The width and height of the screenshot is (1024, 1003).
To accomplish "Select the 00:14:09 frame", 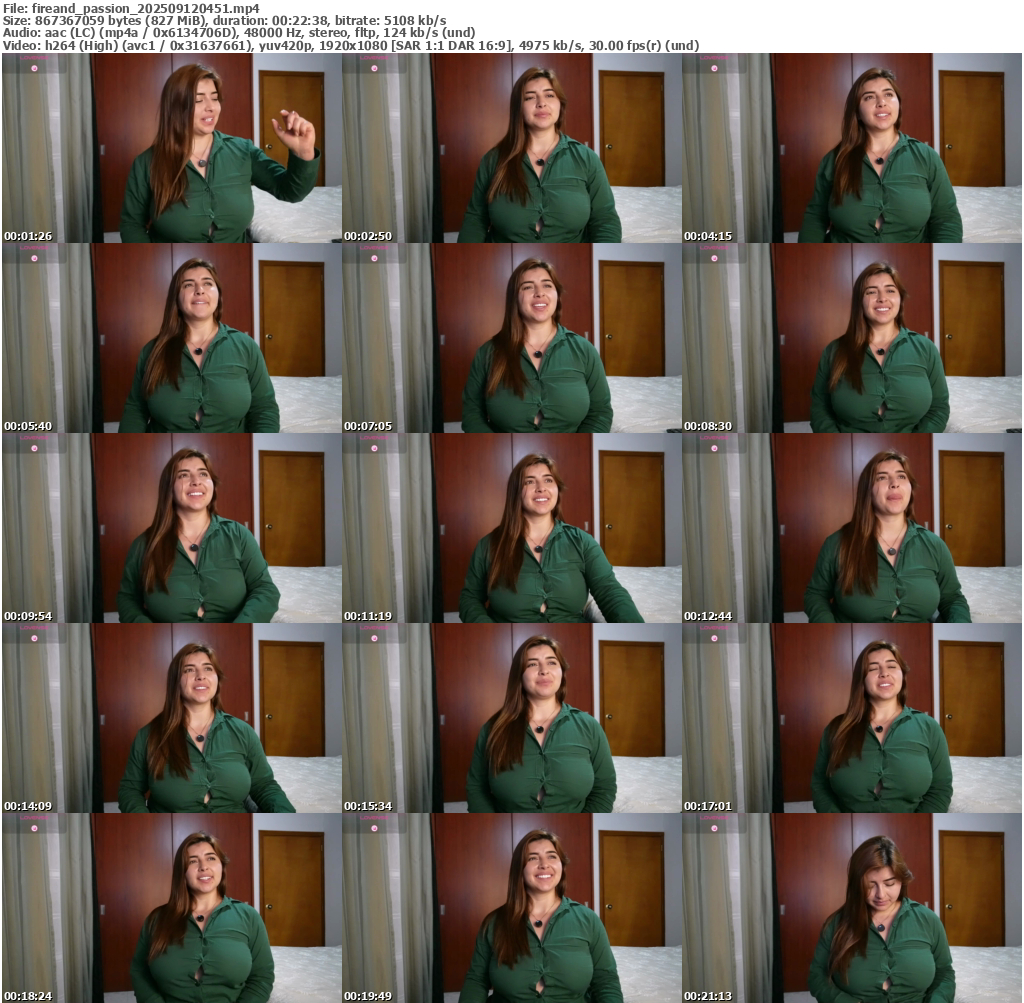I will coord(172,718).
